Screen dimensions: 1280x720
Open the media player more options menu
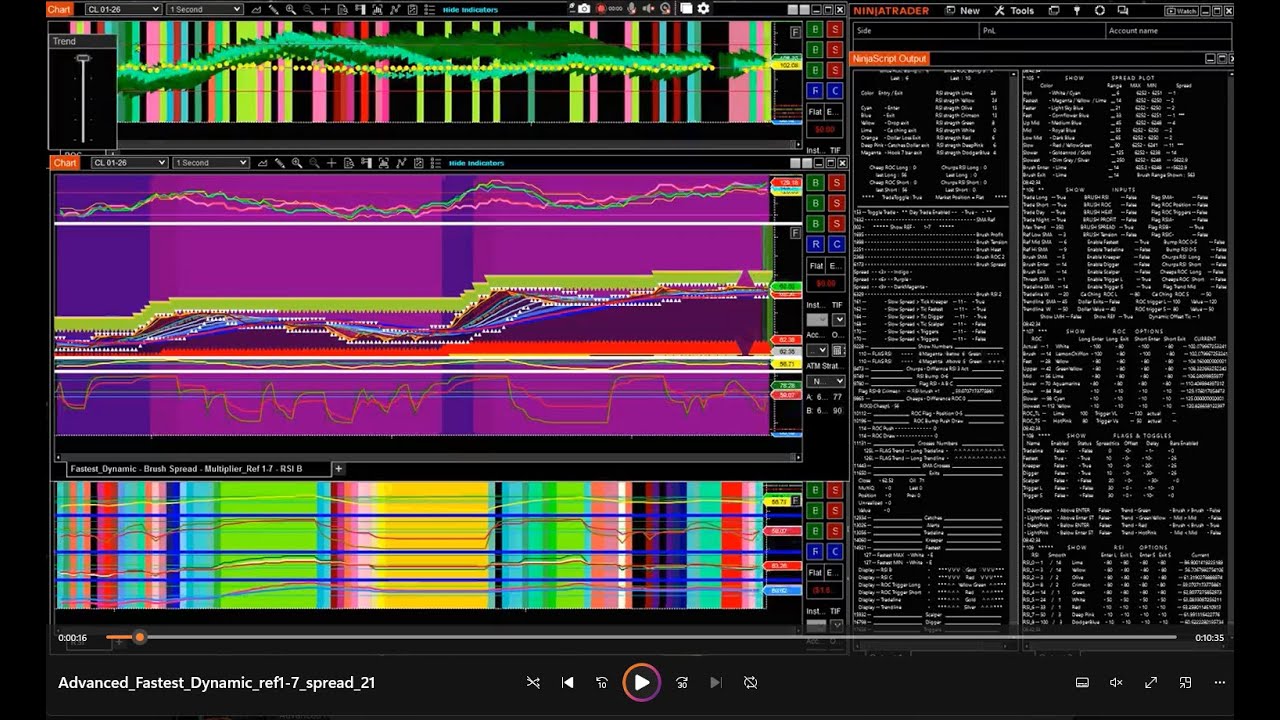(x=1220, y=682)
